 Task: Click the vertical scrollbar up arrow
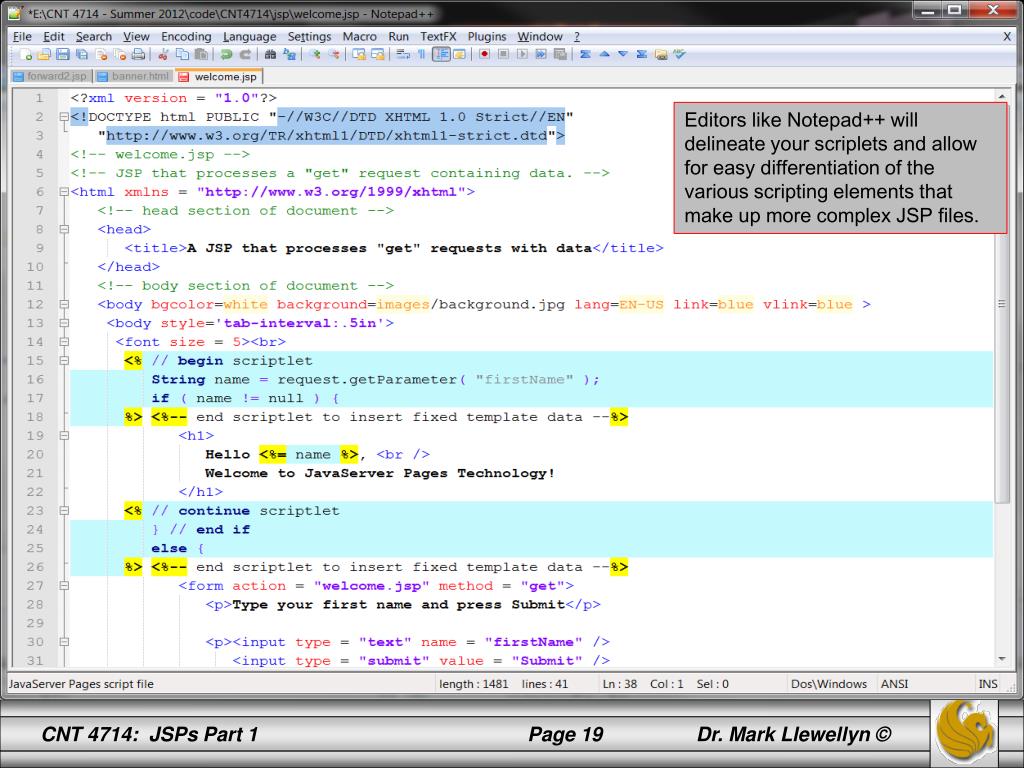pos(1002,96)
